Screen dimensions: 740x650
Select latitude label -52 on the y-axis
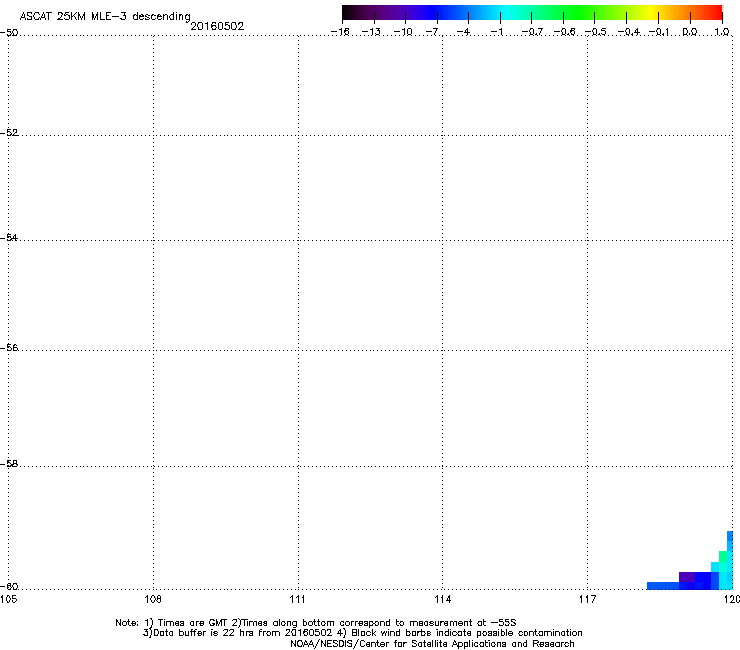pos(9,133)
